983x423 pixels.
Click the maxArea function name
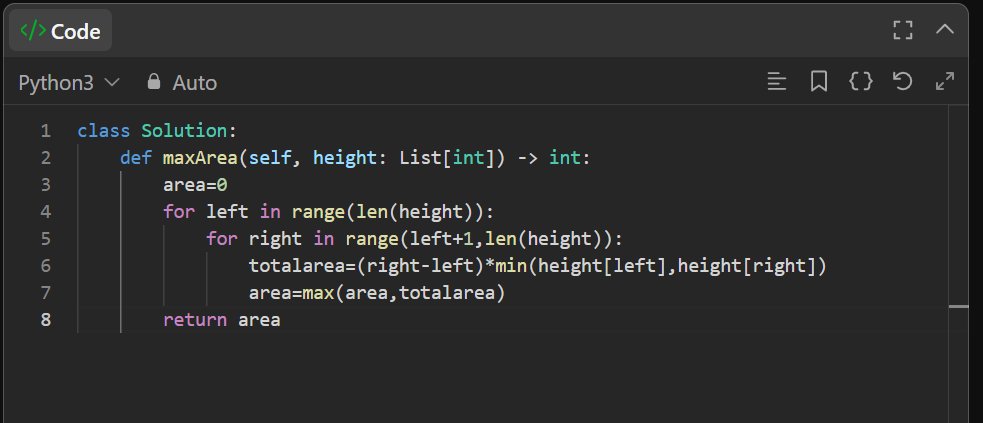[200, 158]
